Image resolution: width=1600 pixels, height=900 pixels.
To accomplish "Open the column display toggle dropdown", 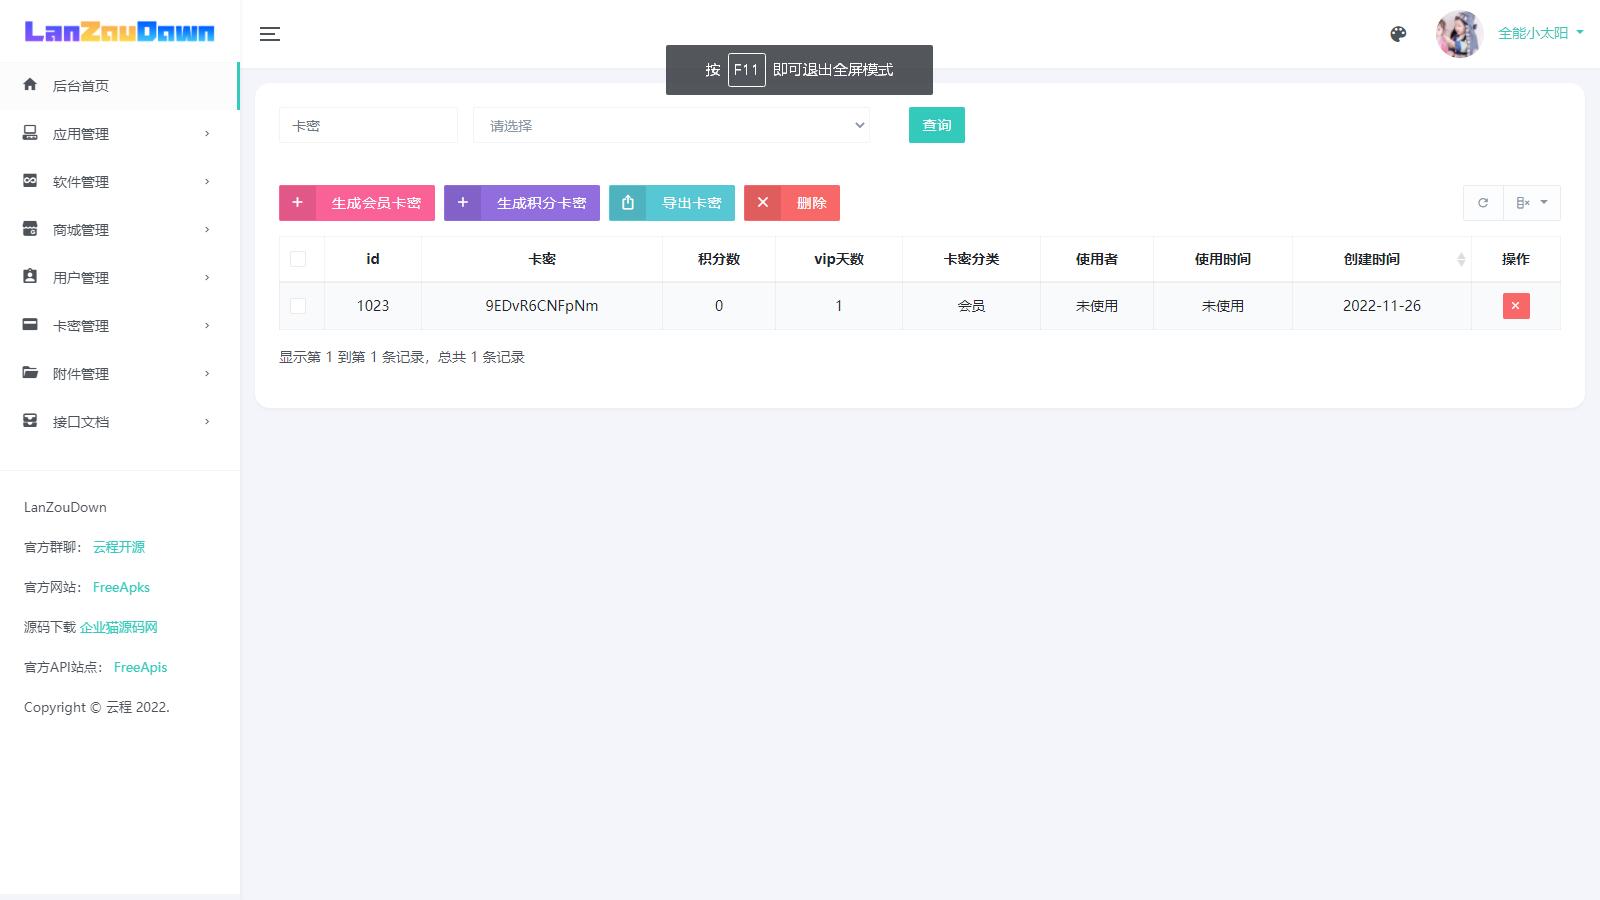I will [1531, 203].
